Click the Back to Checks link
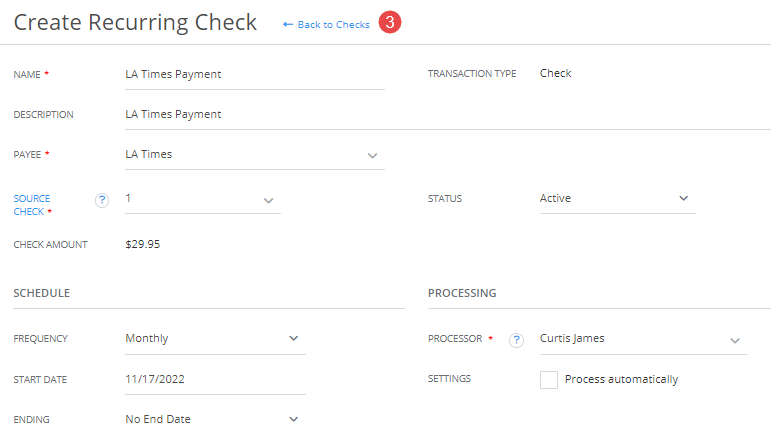Viewport: 771px width, 431px height. (333, 25)
